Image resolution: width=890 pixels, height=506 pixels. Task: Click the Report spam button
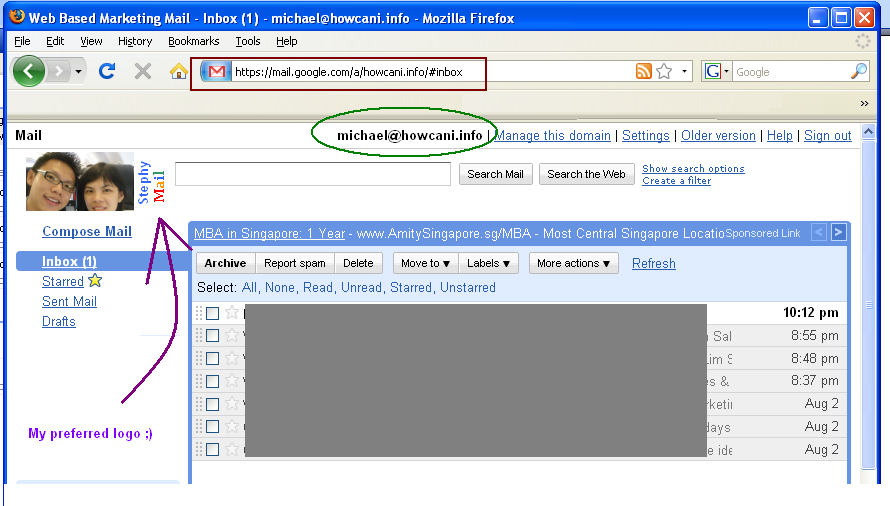pyautogui.click(x=295, y=263)
